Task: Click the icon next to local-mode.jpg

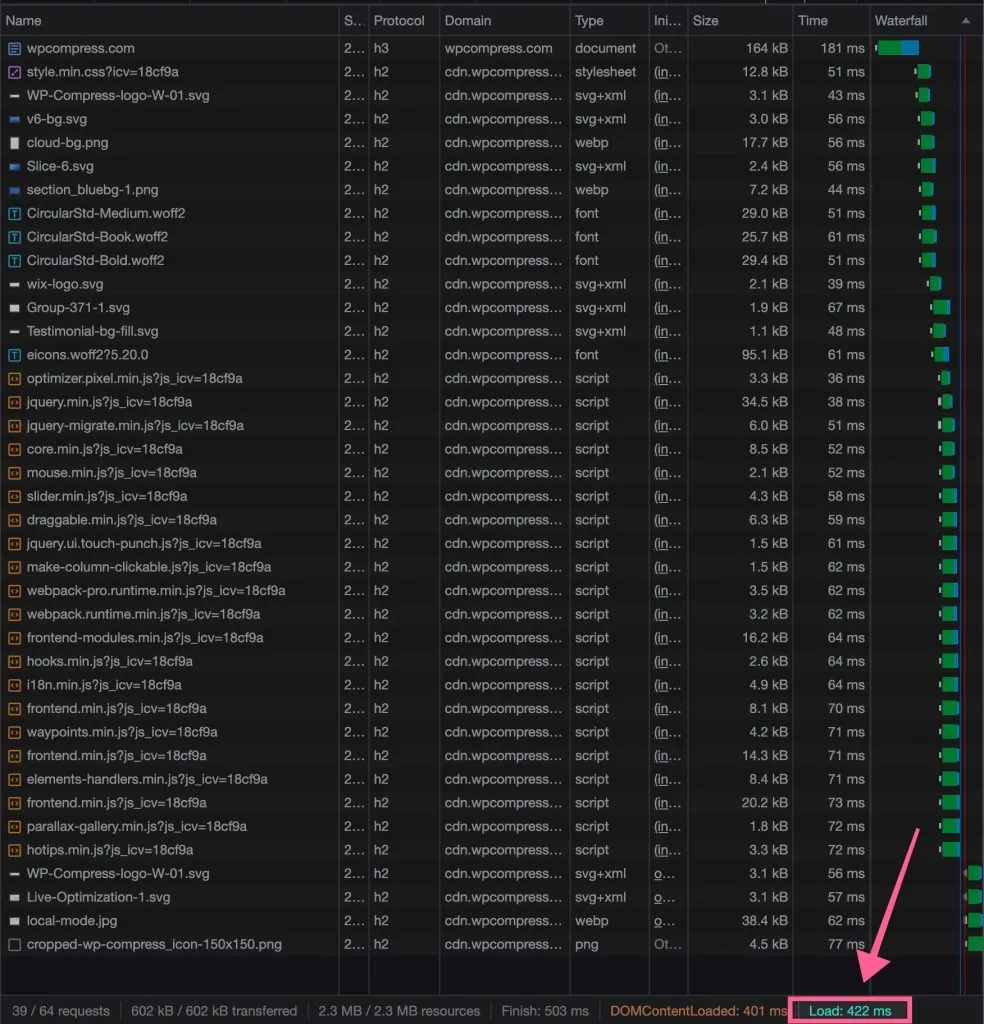Action: (x=14, y=921)
